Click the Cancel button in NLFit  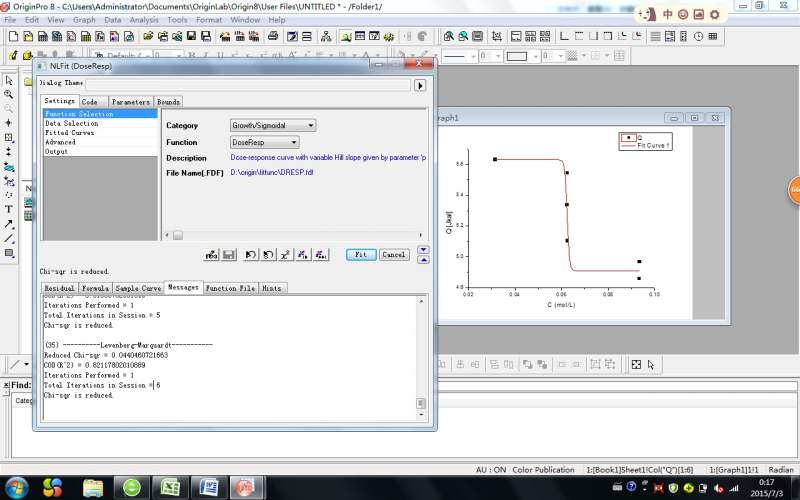pyautogui.click(x=394, y=255)
